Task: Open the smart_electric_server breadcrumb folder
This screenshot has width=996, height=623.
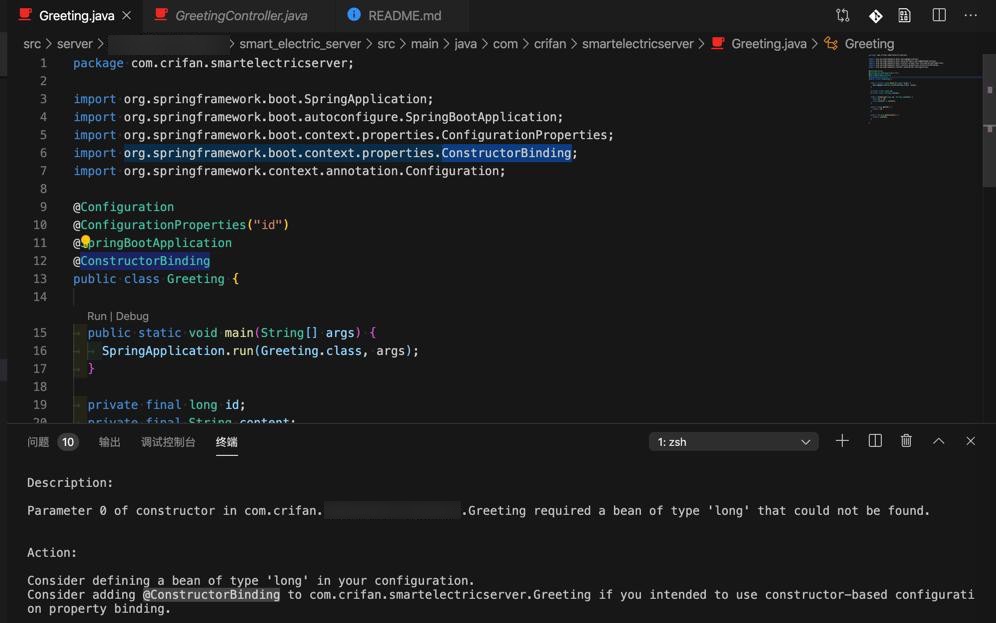Action: (300, 44)
